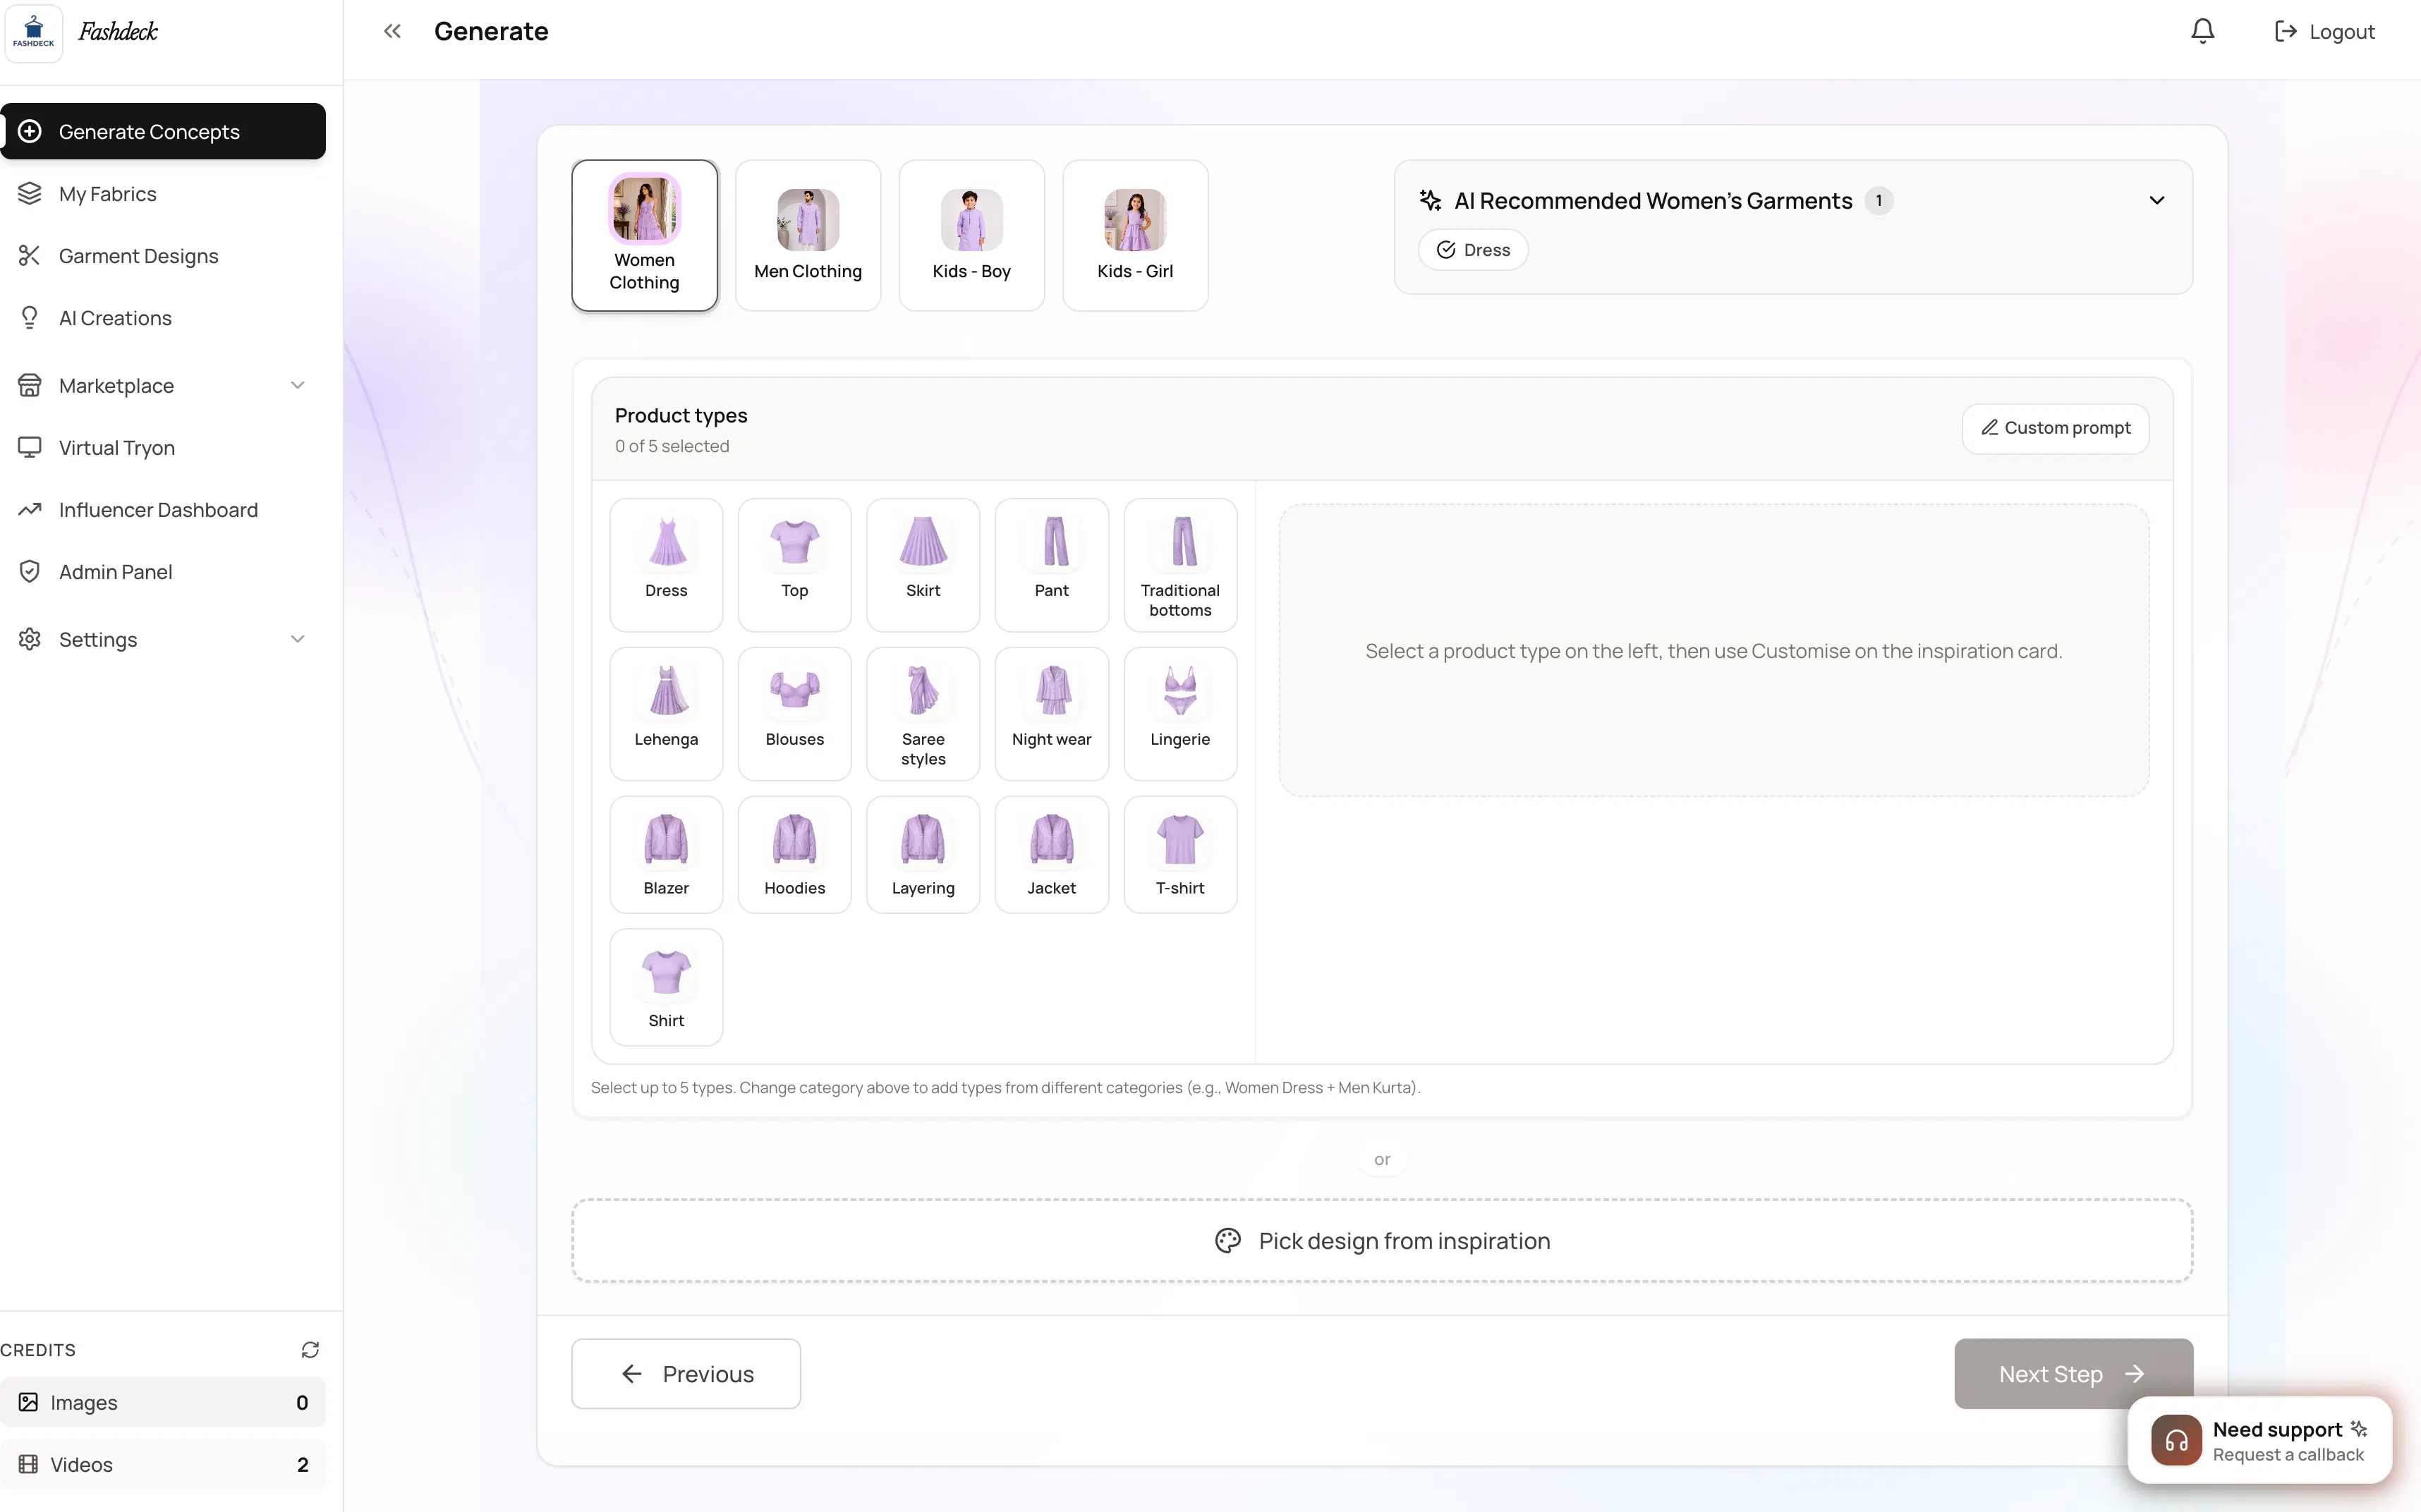Log out of Fashdeck
This screenshot has width=2421, height=1512.
click(x=2324, y=32)
